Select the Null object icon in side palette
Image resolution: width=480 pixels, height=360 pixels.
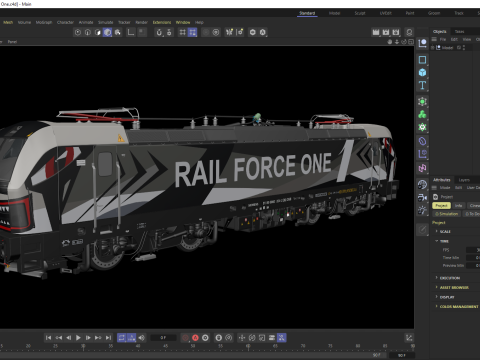click(422, 43)
